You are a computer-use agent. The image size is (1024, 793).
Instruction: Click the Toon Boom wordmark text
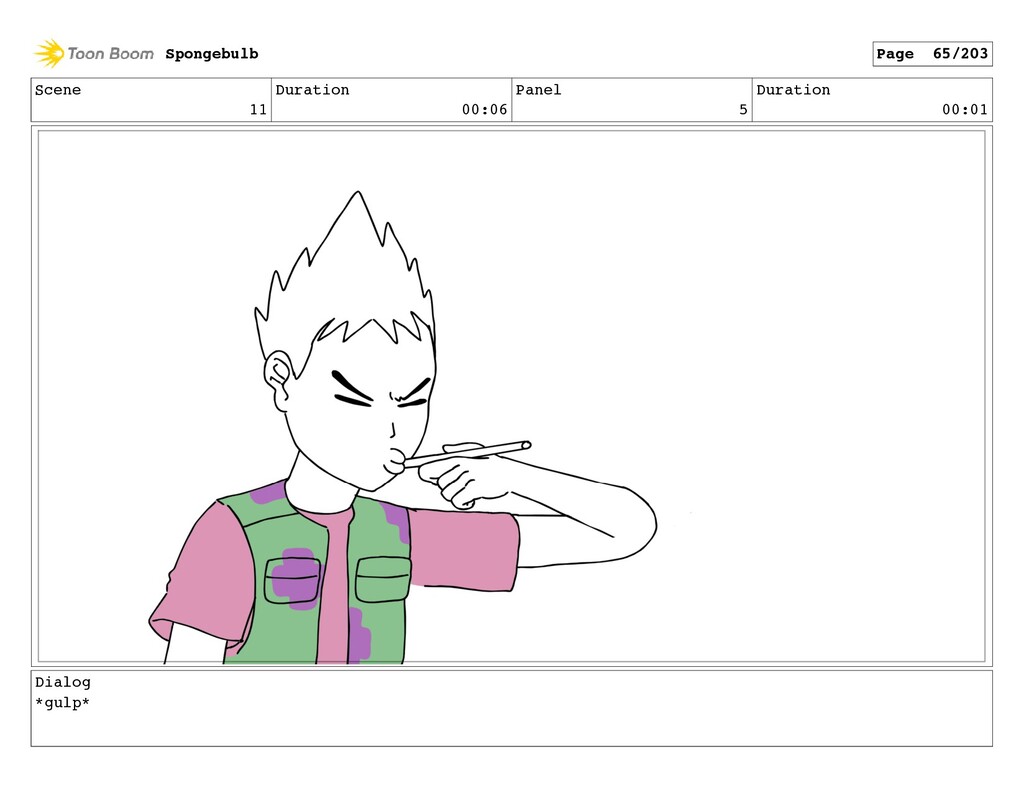pyautogui.click(x=110, y=54)
